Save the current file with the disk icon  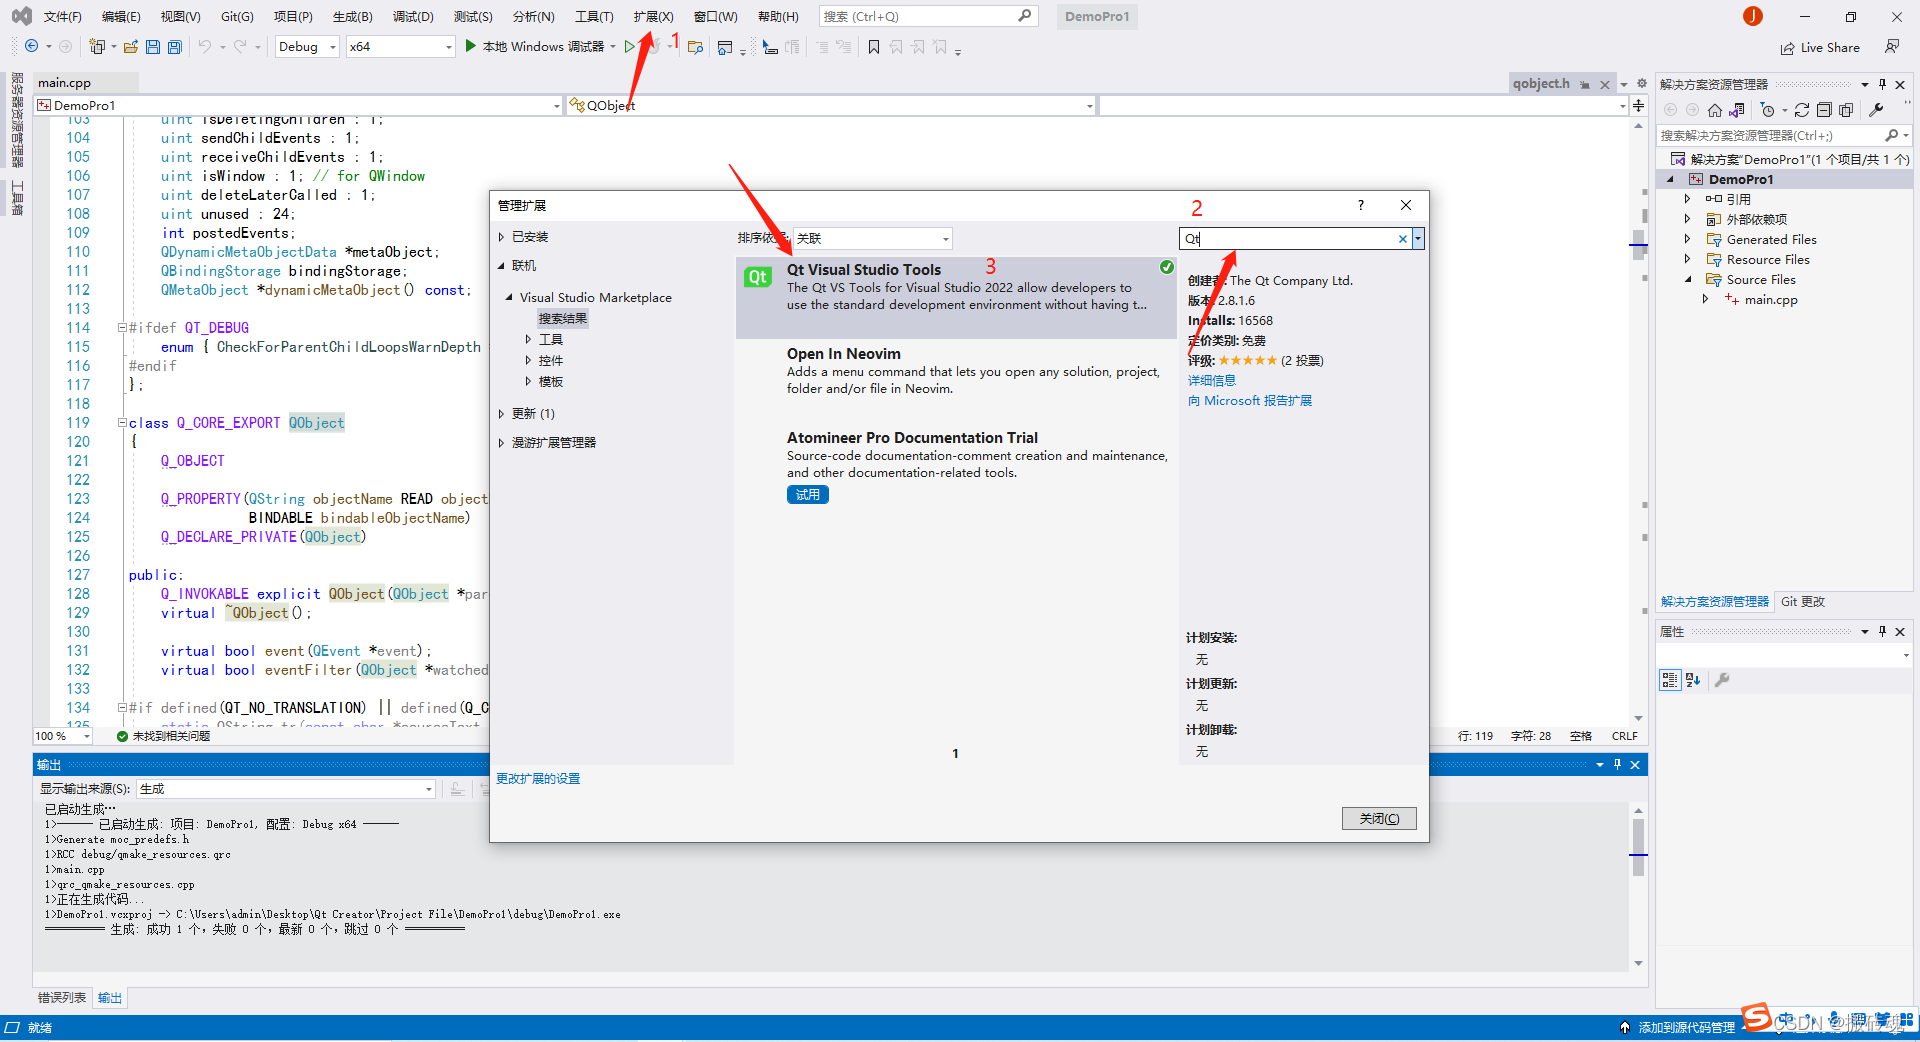153,47
